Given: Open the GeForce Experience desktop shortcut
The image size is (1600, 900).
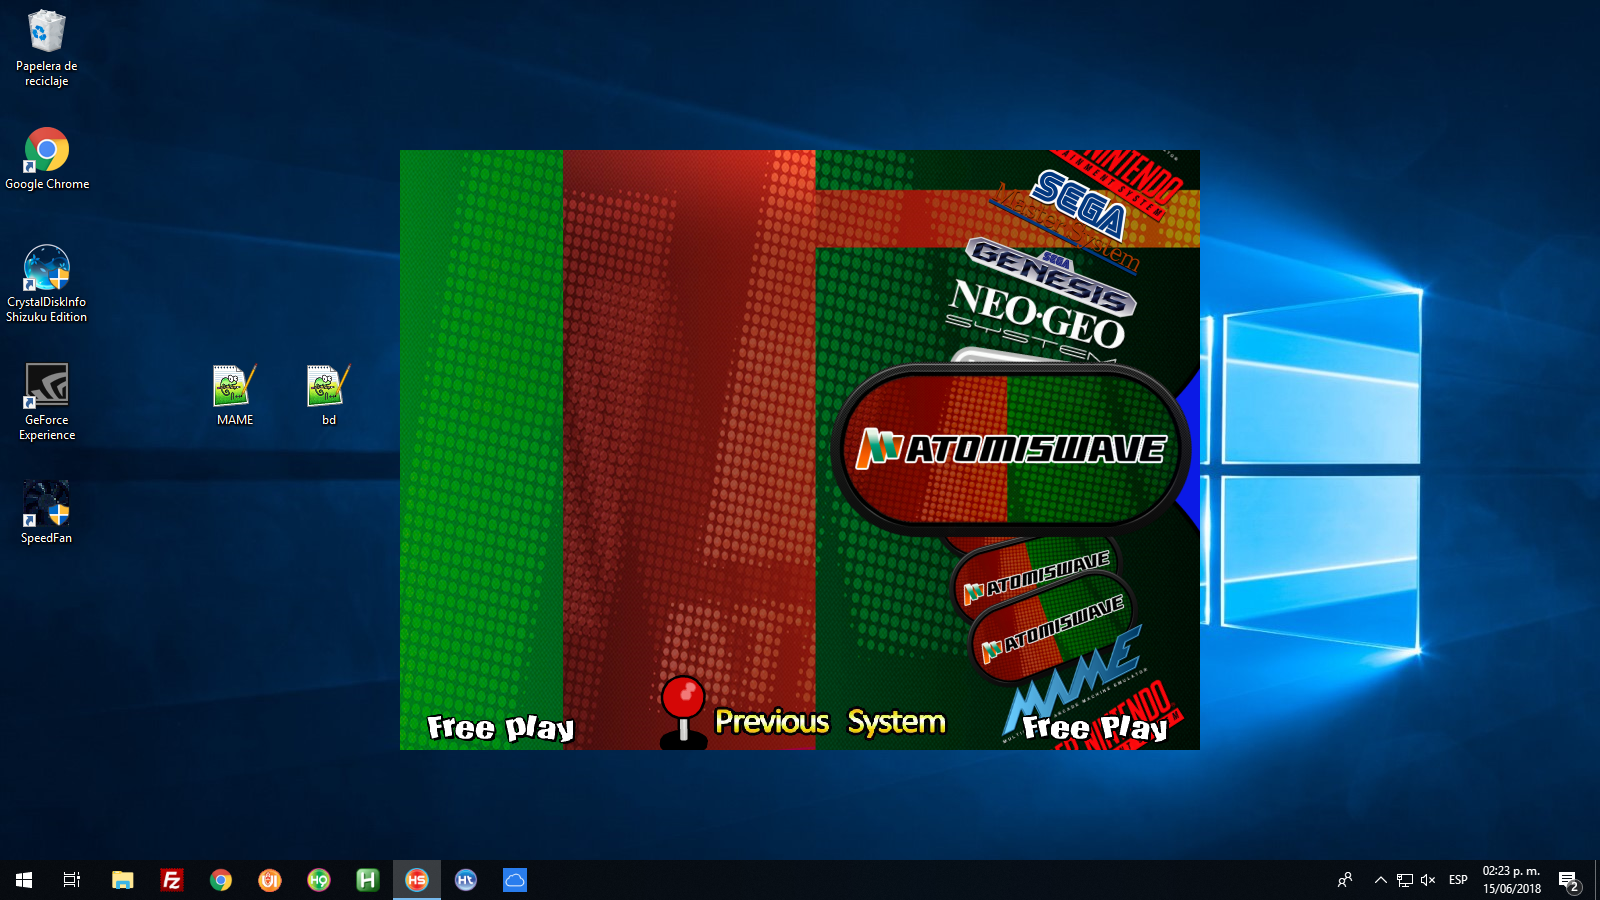Looking at the screenshot, I should click(46, 402).
